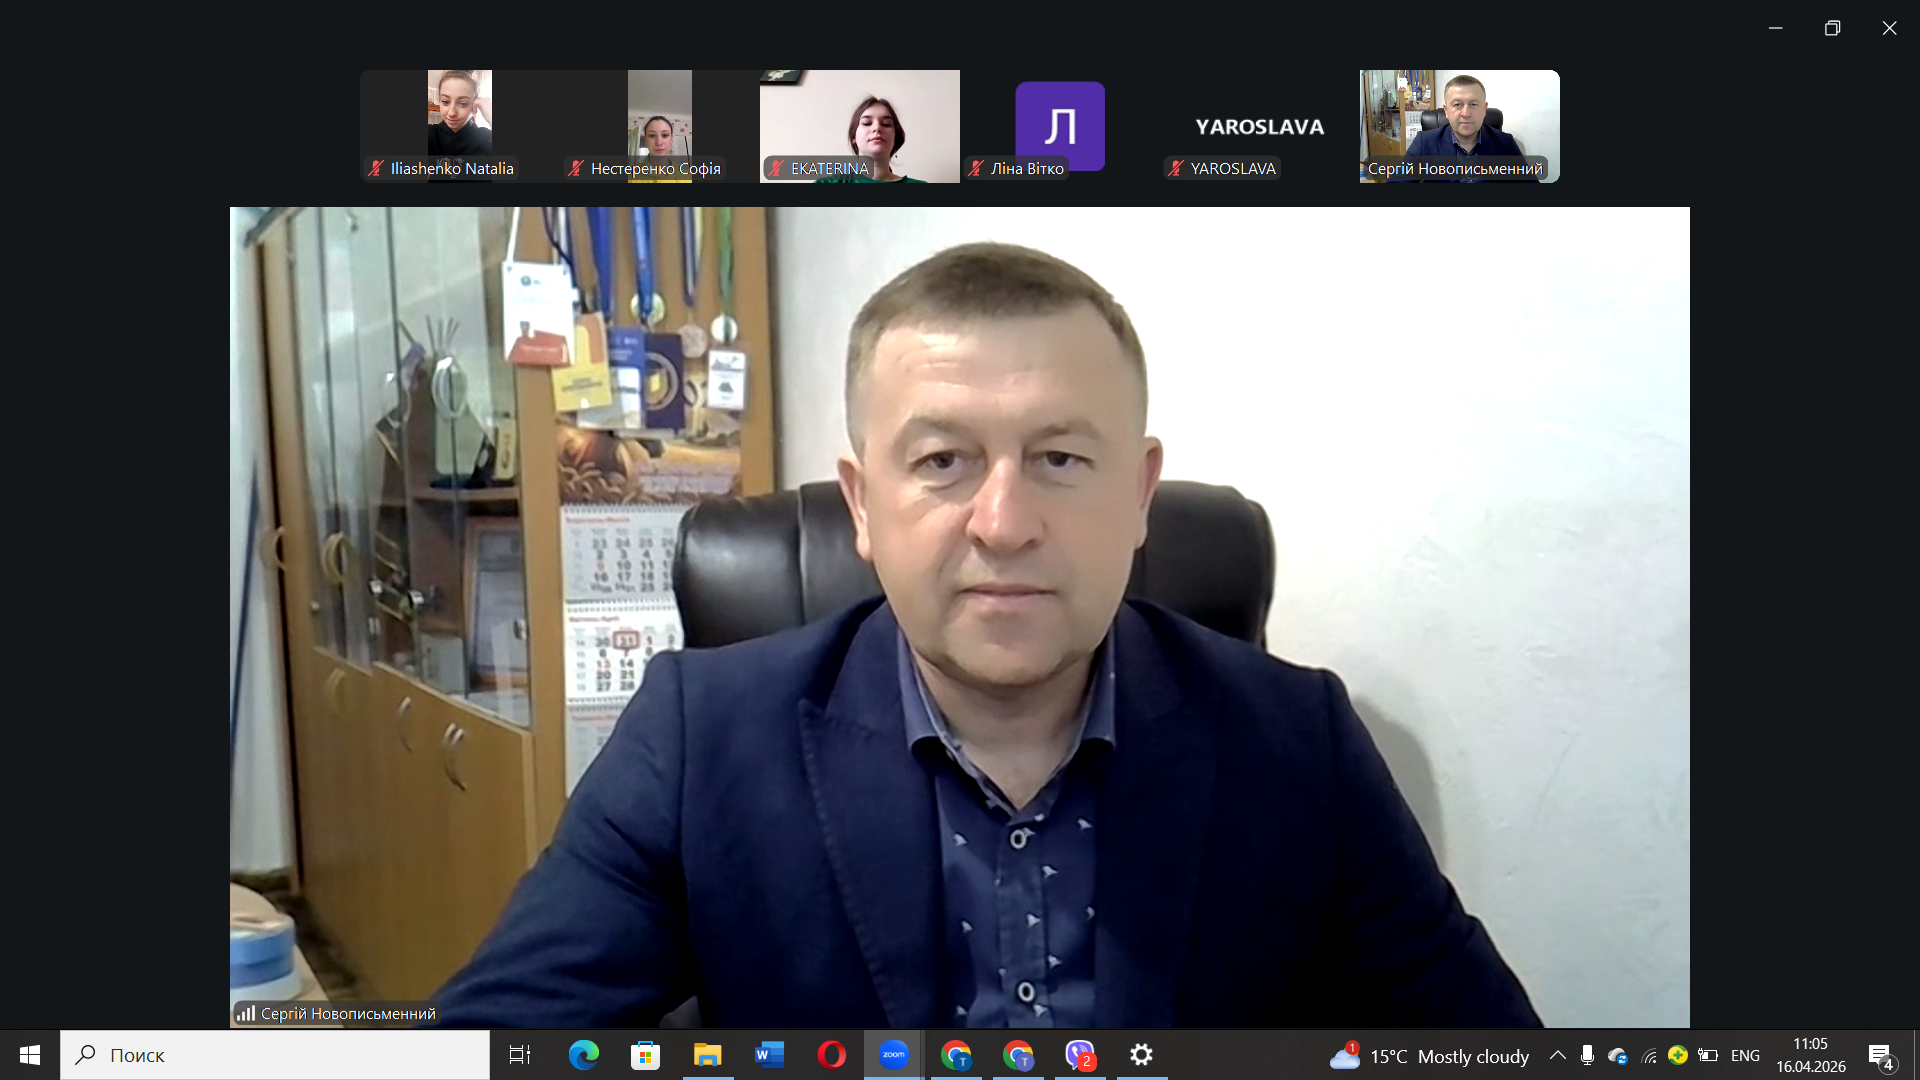Viewport: 1920px width, 1080px height.
Task: Click the Ліна Вітко avatar tile
Action: pyautogui.click(x=1059, y=125)
